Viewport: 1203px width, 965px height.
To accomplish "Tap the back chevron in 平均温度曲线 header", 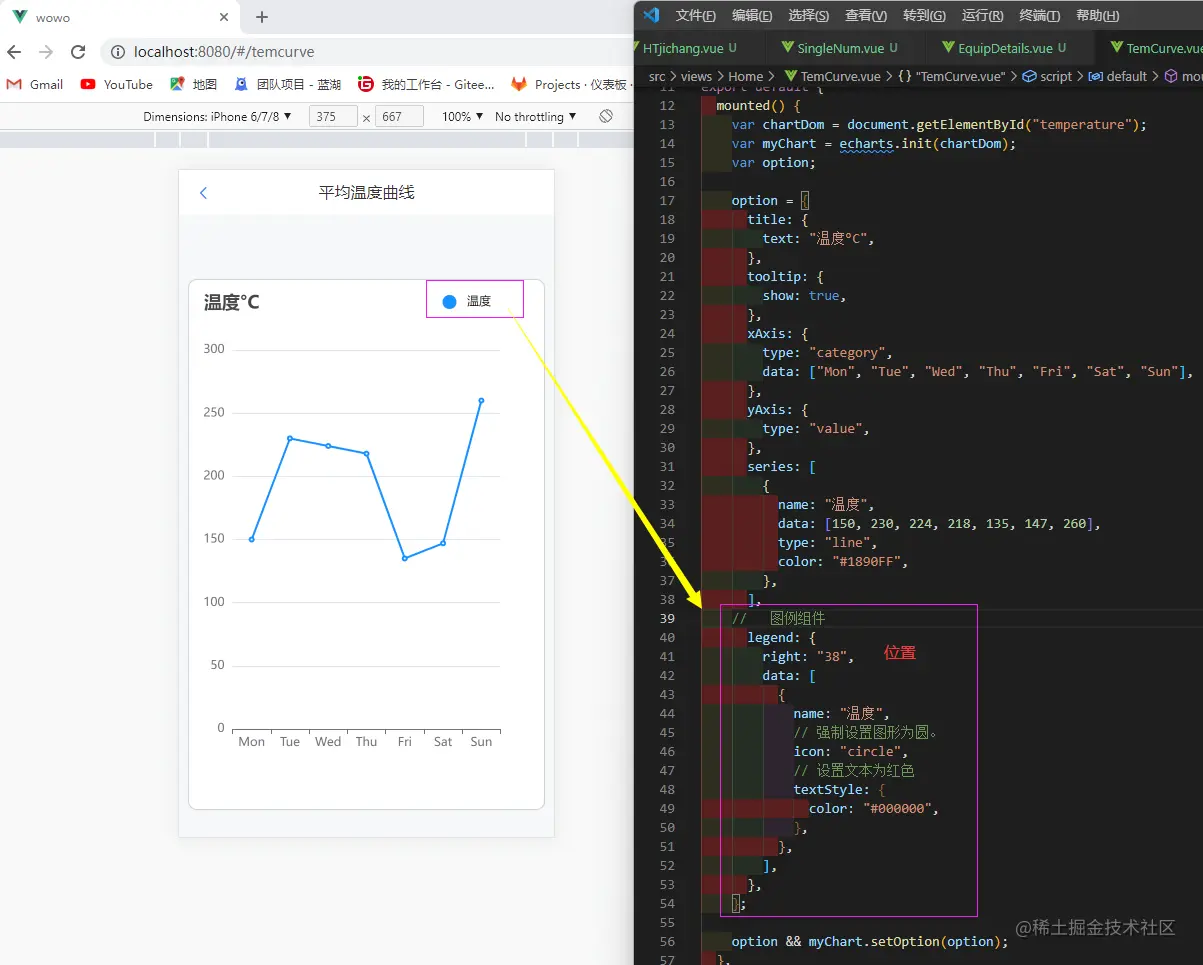I will click(203, 193).
